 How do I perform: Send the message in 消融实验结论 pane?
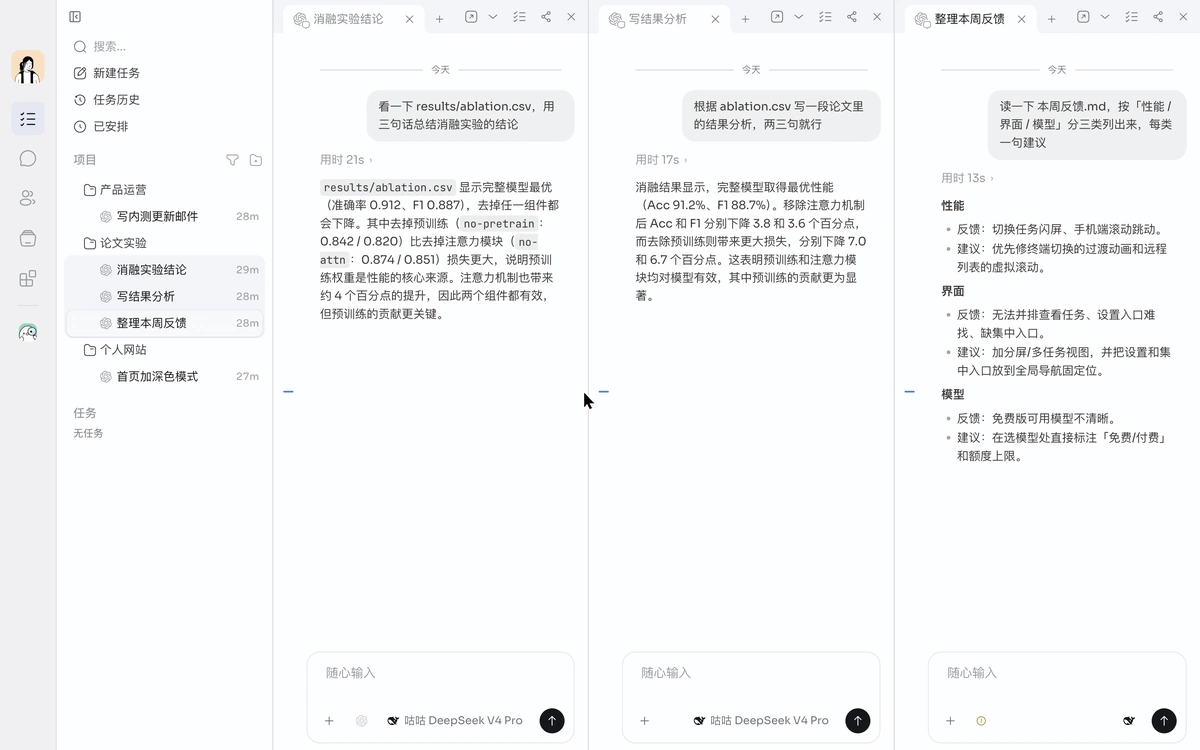coord(552,720)
